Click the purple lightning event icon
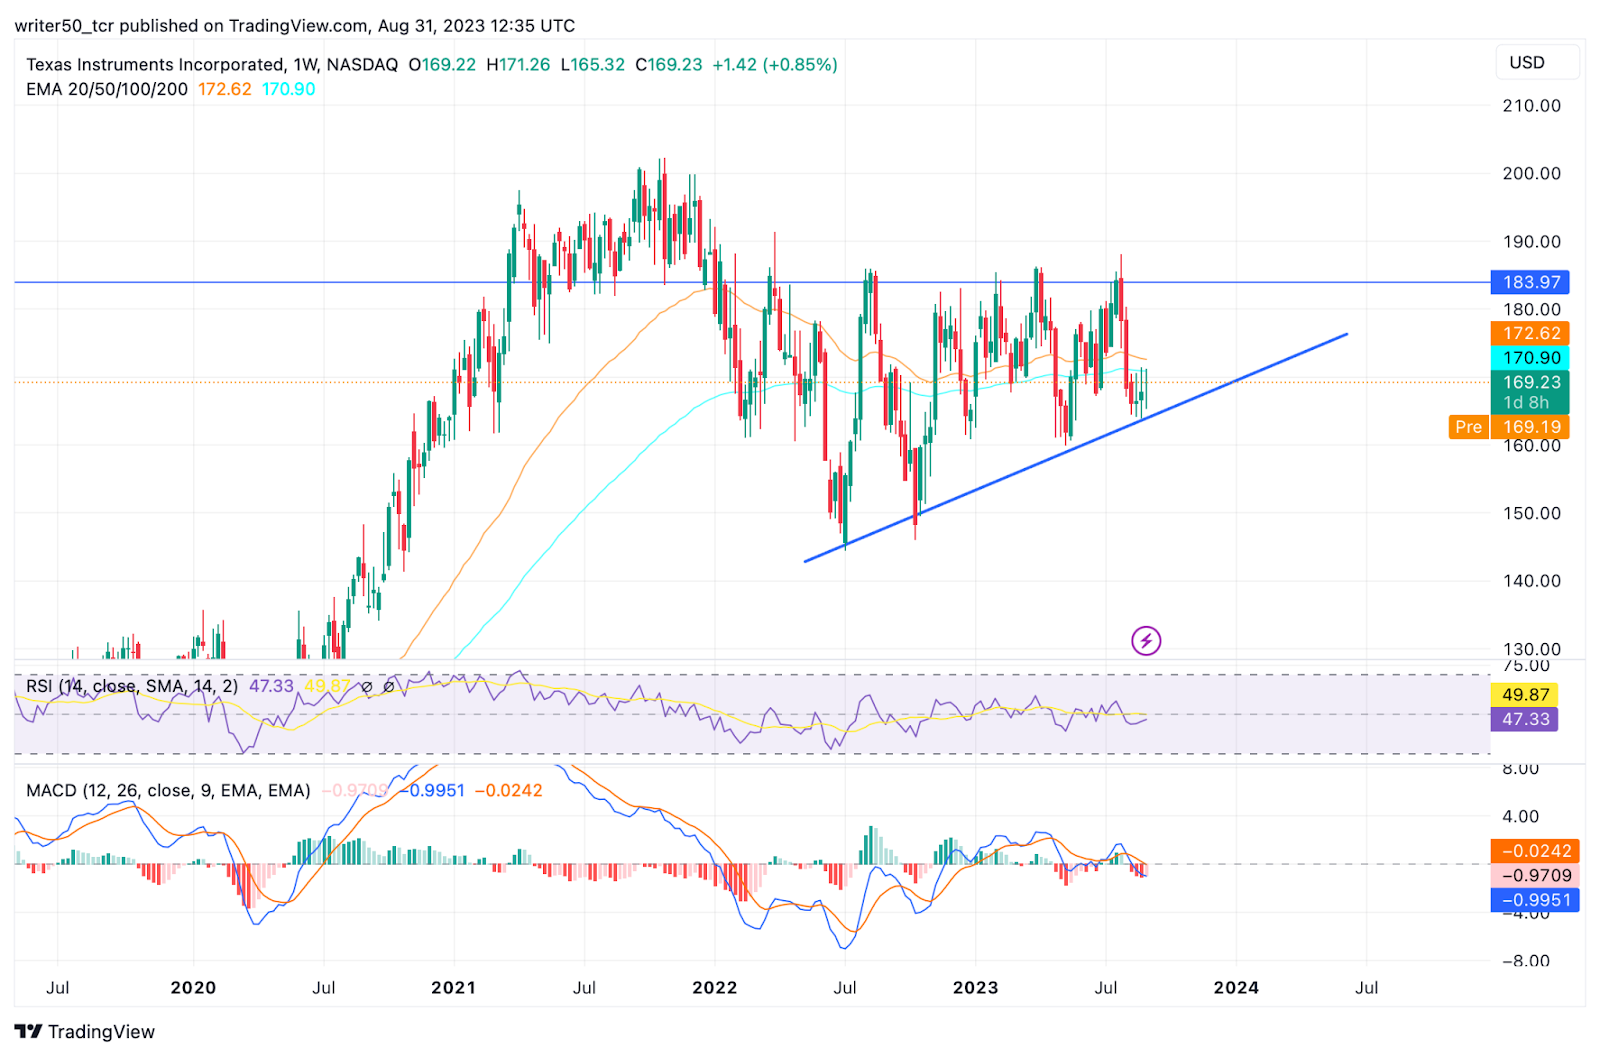 1146,640
